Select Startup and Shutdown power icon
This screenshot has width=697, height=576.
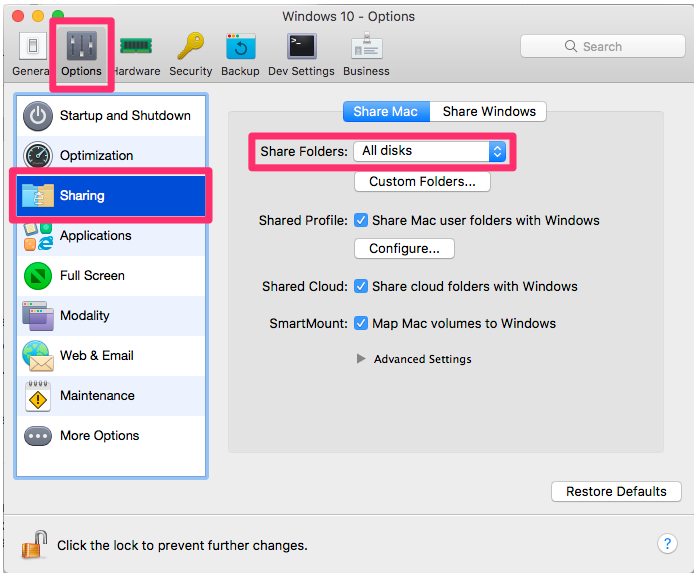click(x=38, y=116)
